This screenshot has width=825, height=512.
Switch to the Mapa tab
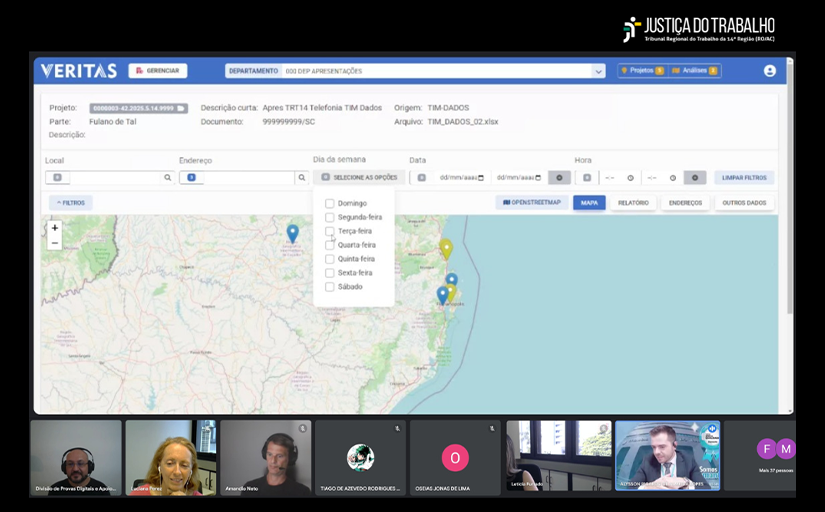click(x=589, y=203)
